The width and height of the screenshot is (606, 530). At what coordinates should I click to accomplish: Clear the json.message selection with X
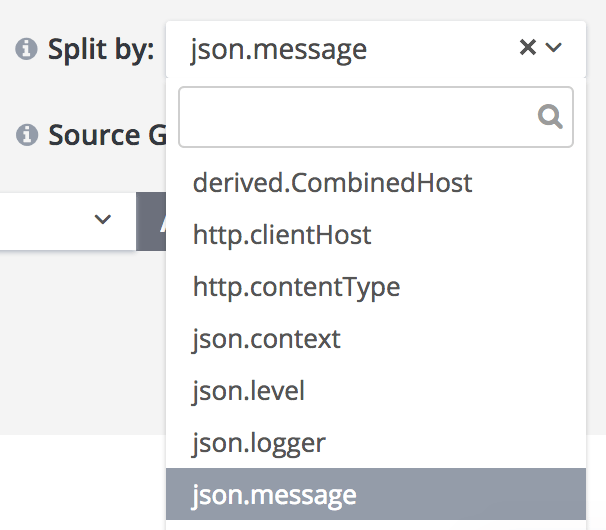[528, 47]
